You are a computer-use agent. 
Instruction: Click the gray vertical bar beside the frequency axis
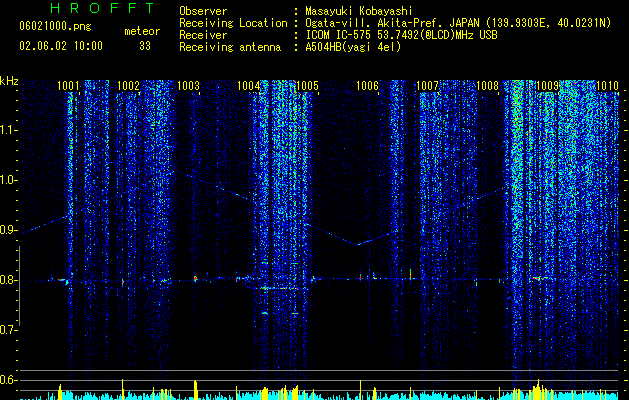click(19, 286)
